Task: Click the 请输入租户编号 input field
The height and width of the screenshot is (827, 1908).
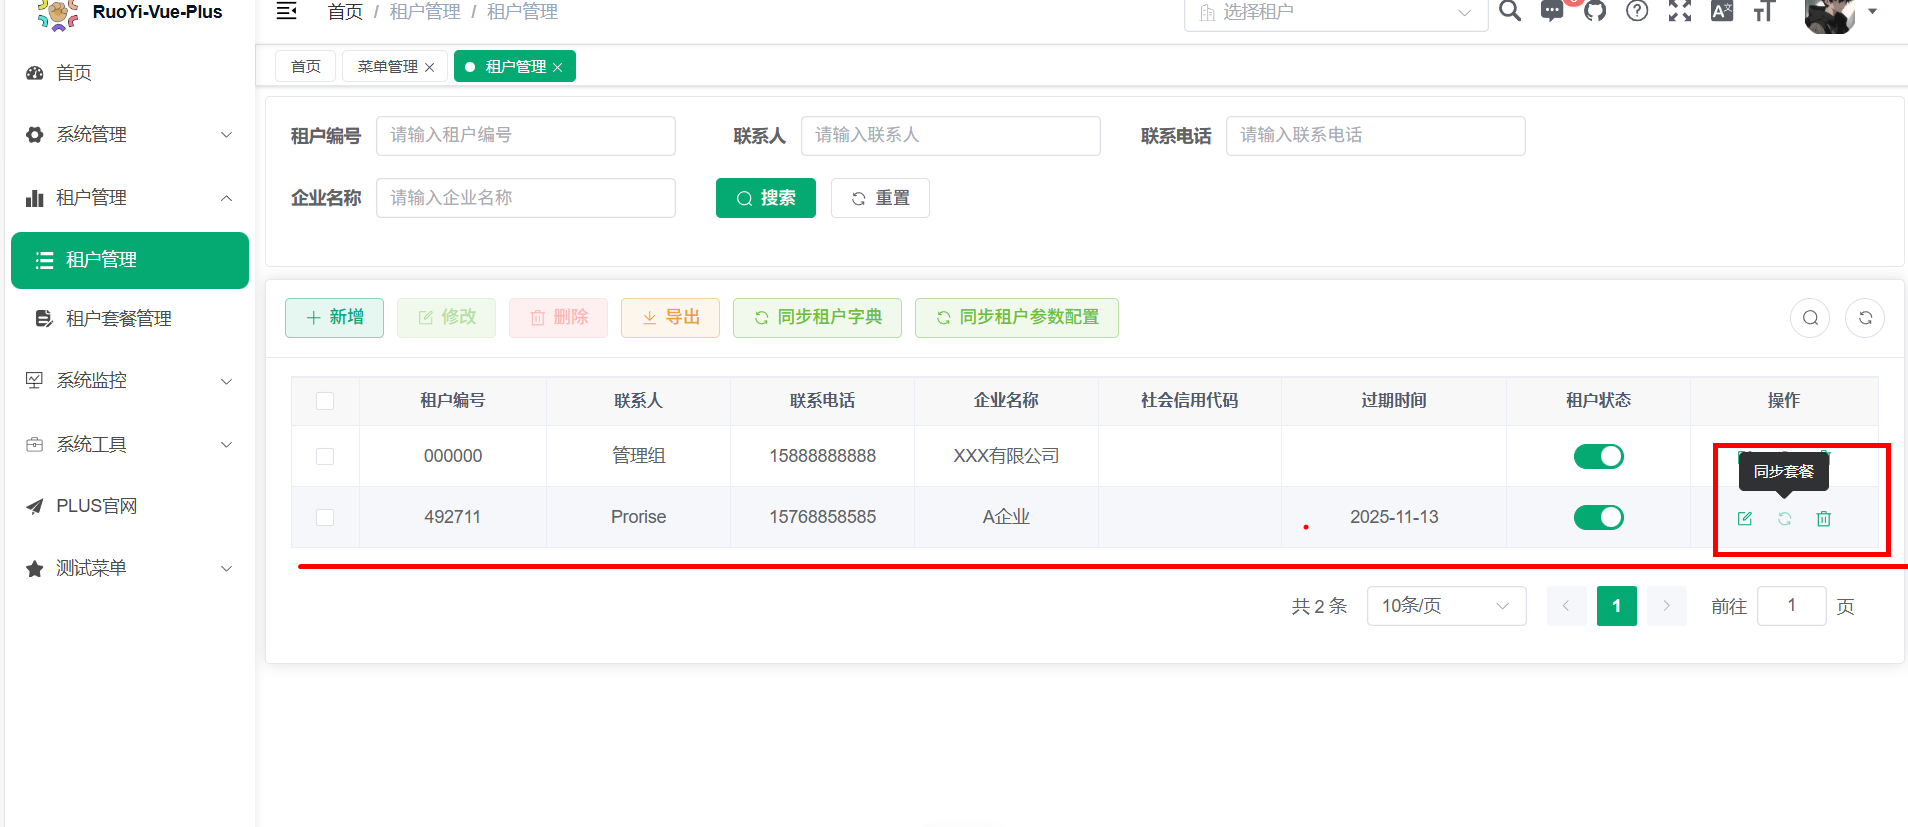Action: tap(526, 136)
